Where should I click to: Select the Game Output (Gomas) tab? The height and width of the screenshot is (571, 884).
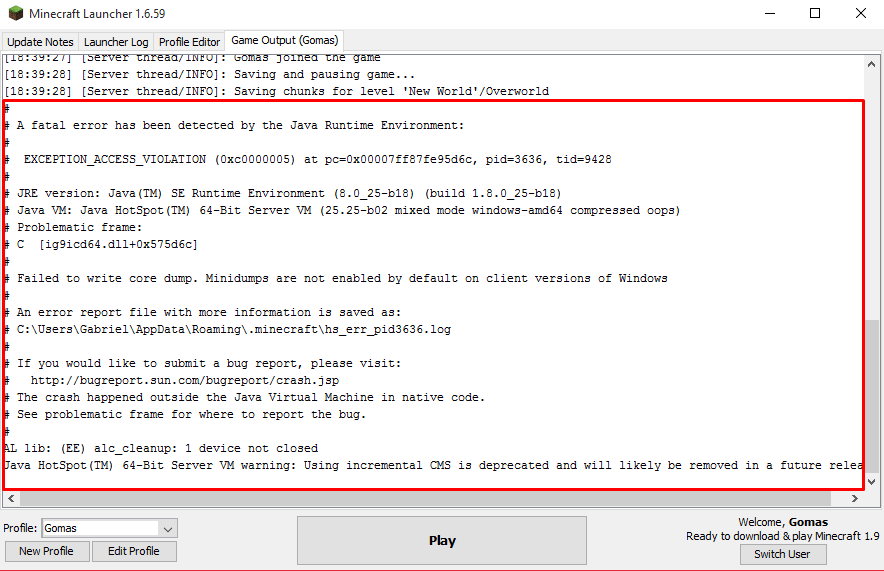(284, 40)
